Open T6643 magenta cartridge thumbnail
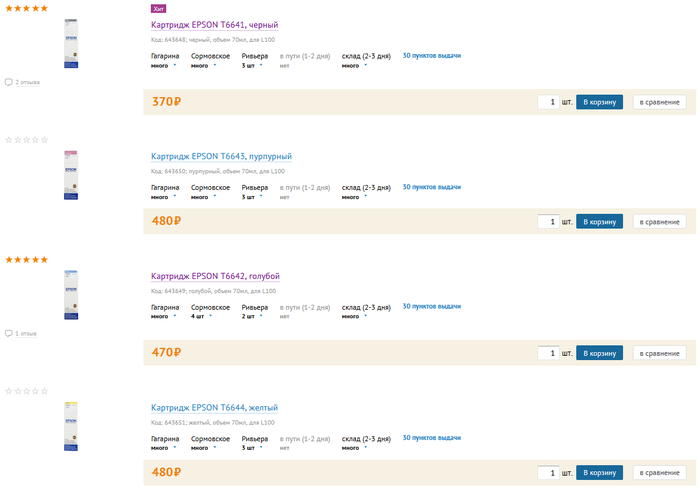 (x=71, y=175)
